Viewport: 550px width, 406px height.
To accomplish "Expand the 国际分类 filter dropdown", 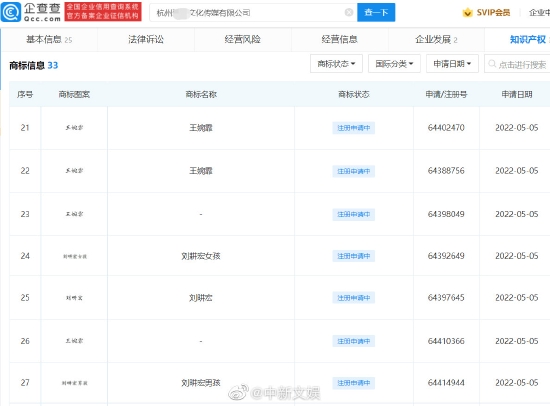I will pyautogui.click(x=394, y=64).
